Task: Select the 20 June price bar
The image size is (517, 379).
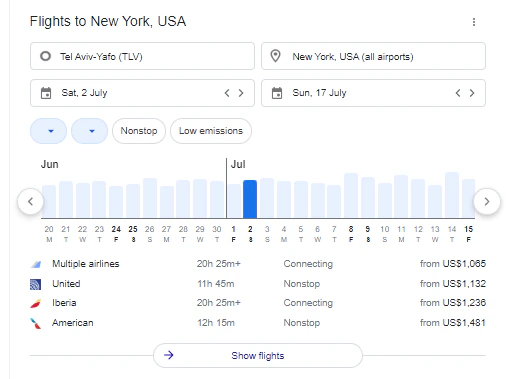Action: pos(49,201)
